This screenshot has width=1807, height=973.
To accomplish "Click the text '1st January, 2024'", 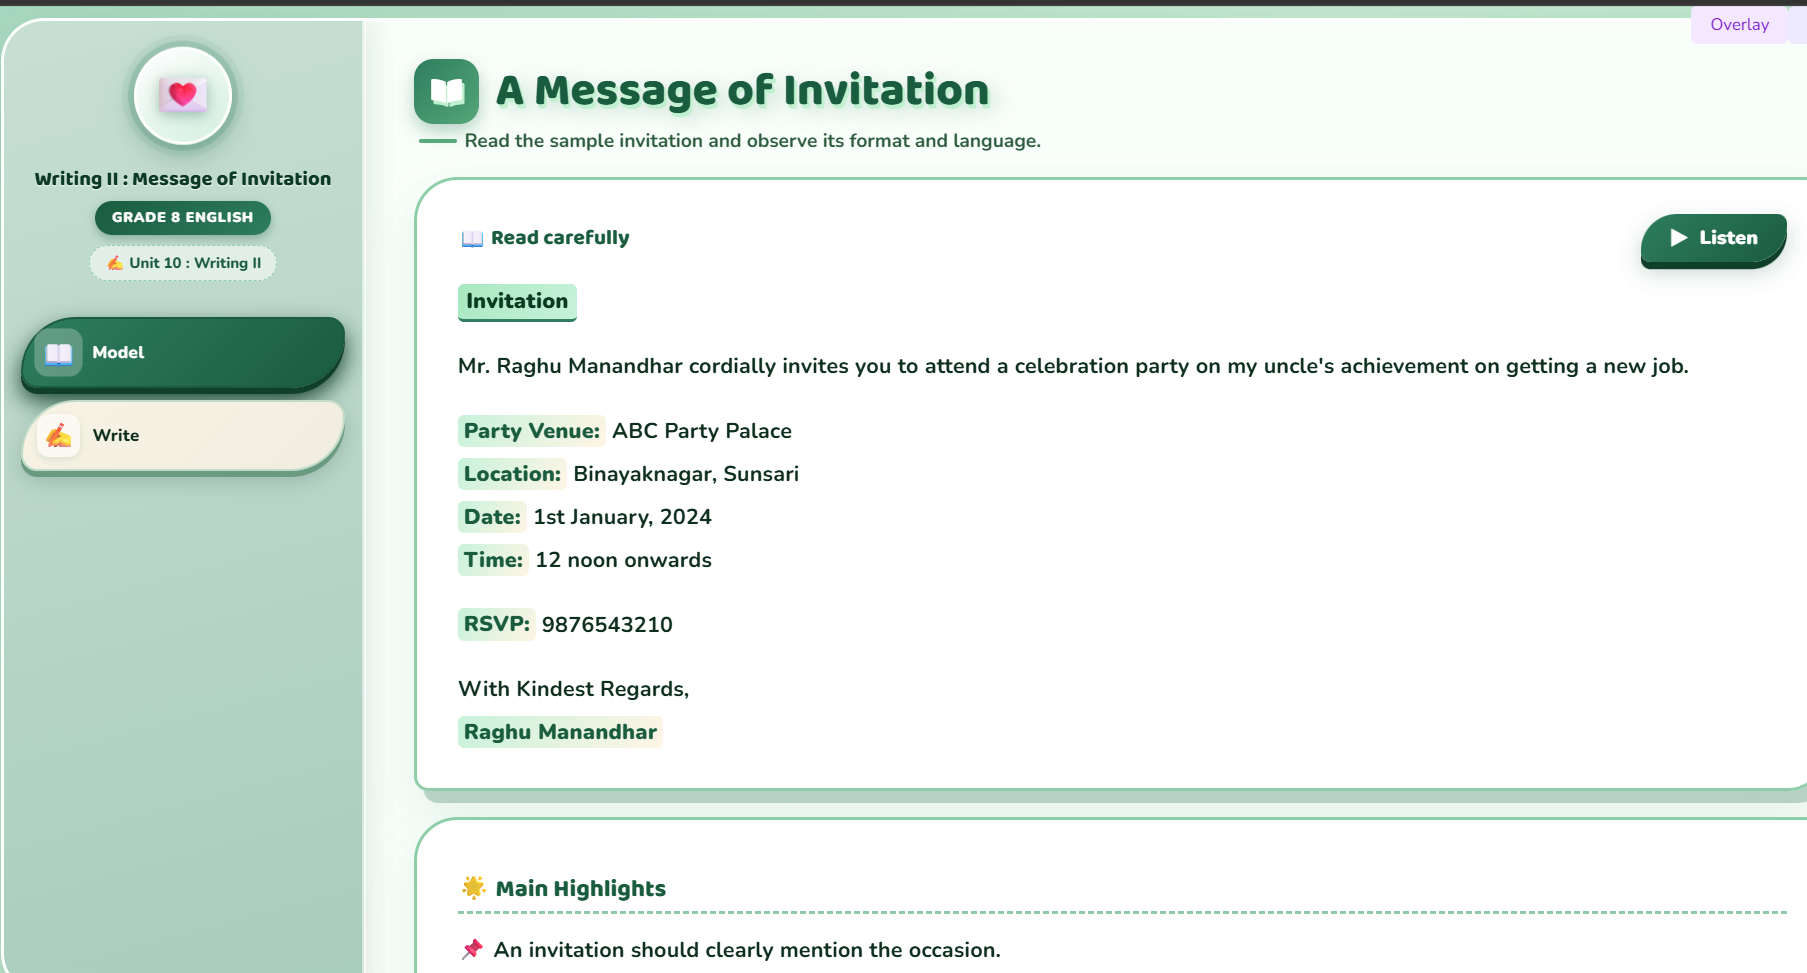I will point(622,517).
